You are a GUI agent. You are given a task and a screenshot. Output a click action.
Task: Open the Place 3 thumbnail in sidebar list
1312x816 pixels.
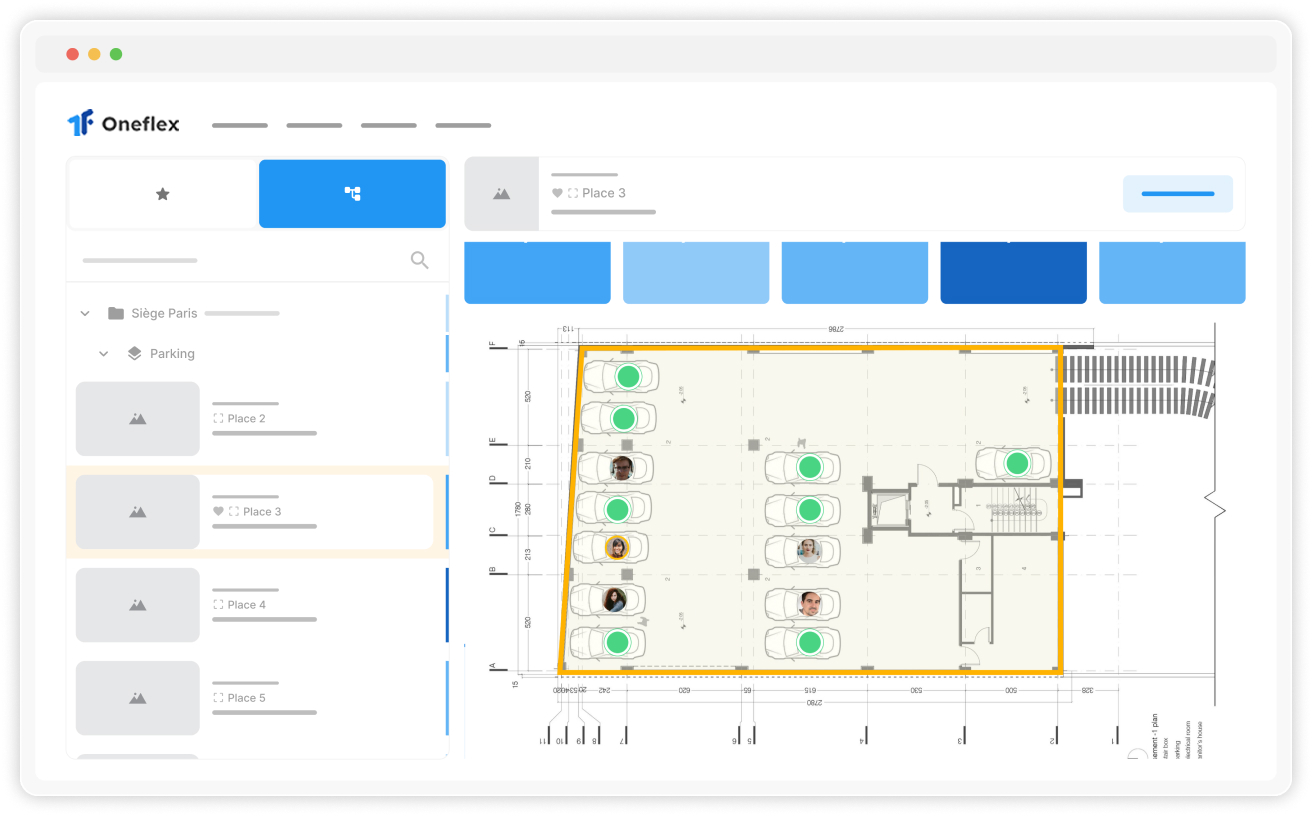(138, 512)
